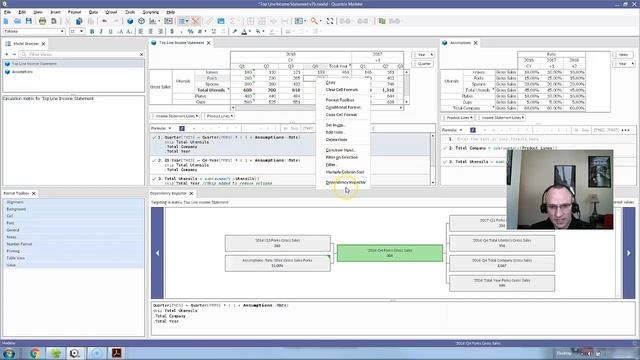Select the green 2016 Q4 Forks Gross Sales node
The width and height of the screenshot is (640, 360).
click(390, 253)
